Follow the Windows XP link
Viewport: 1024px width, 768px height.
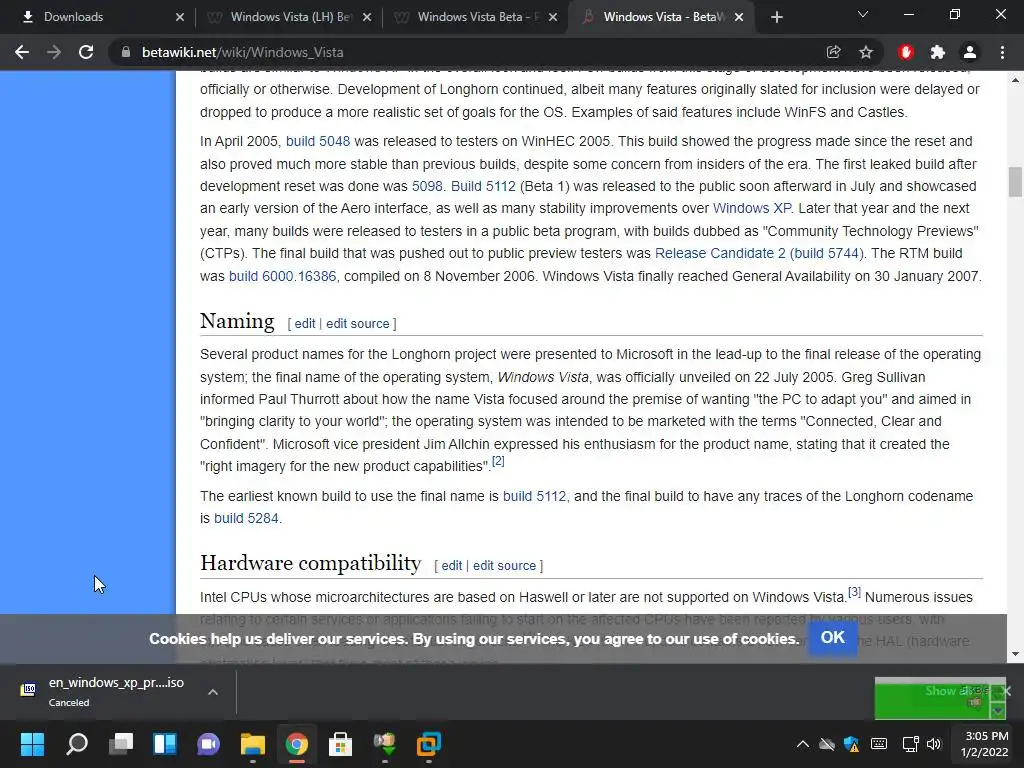click(752, 208)
